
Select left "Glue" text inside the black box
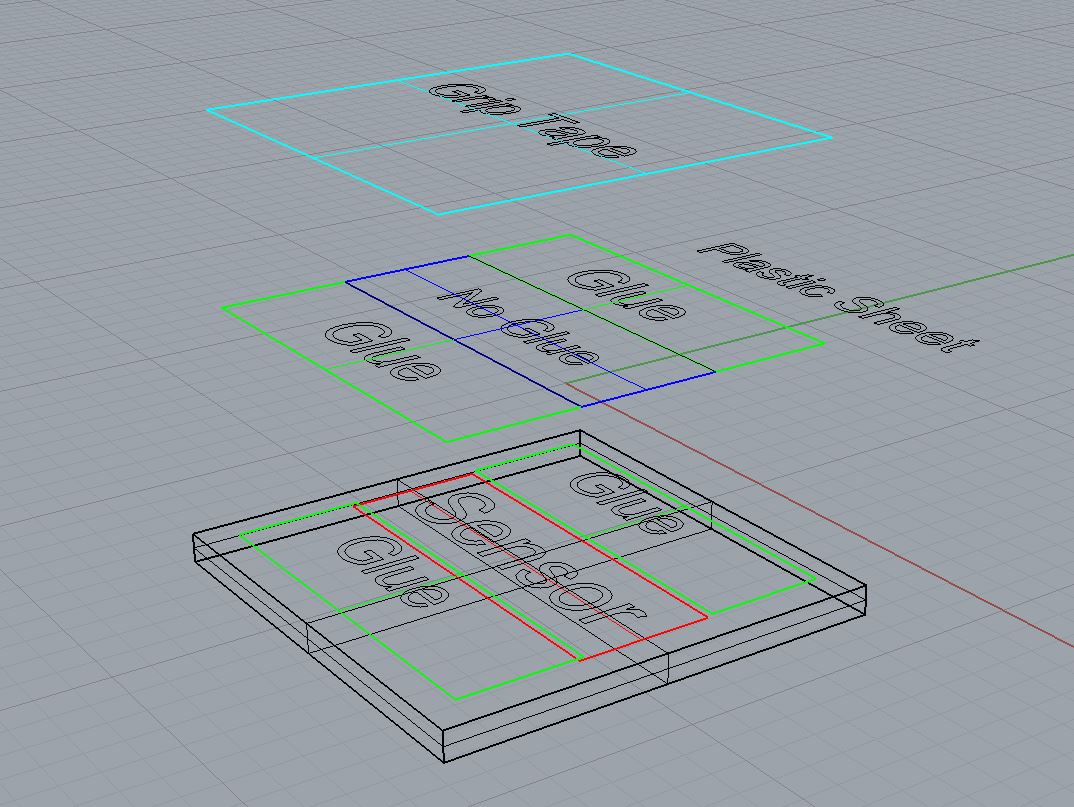tap(391, 570)
